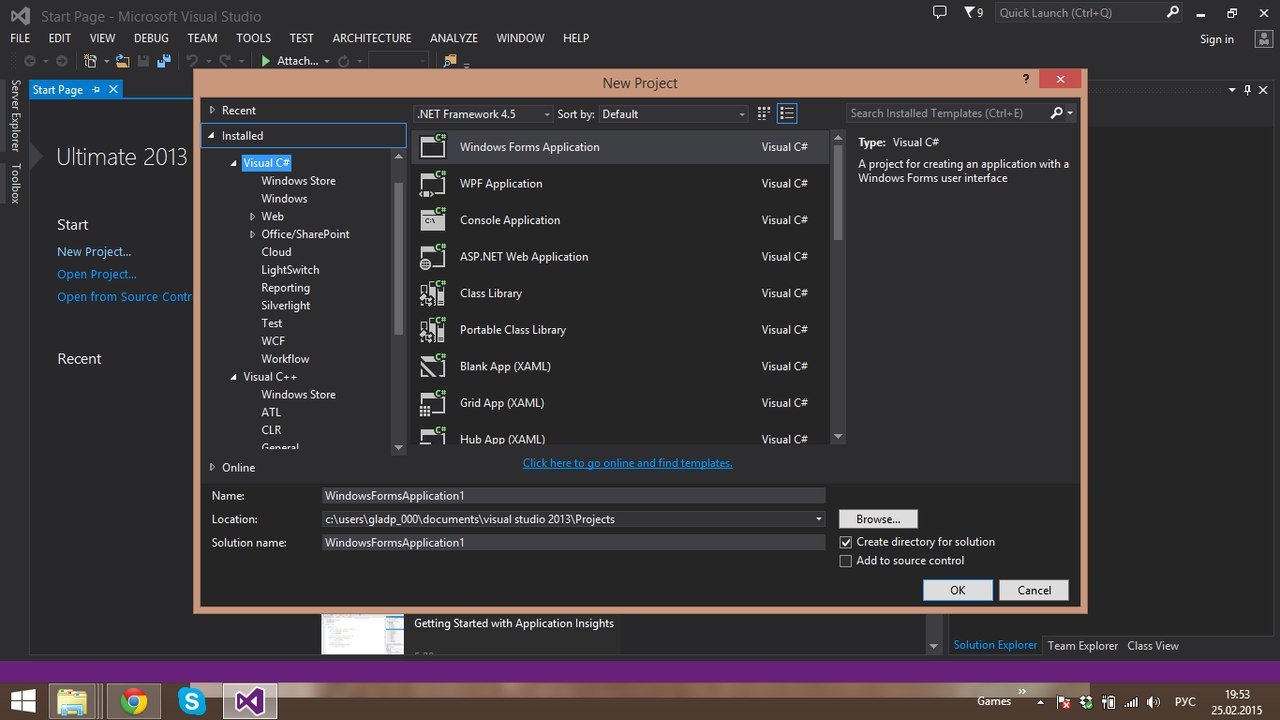Viewport: 1280px width, 720px height.
Task: Click the Console Application template icon
Action: pyautogui.click(x=433, y=220)
